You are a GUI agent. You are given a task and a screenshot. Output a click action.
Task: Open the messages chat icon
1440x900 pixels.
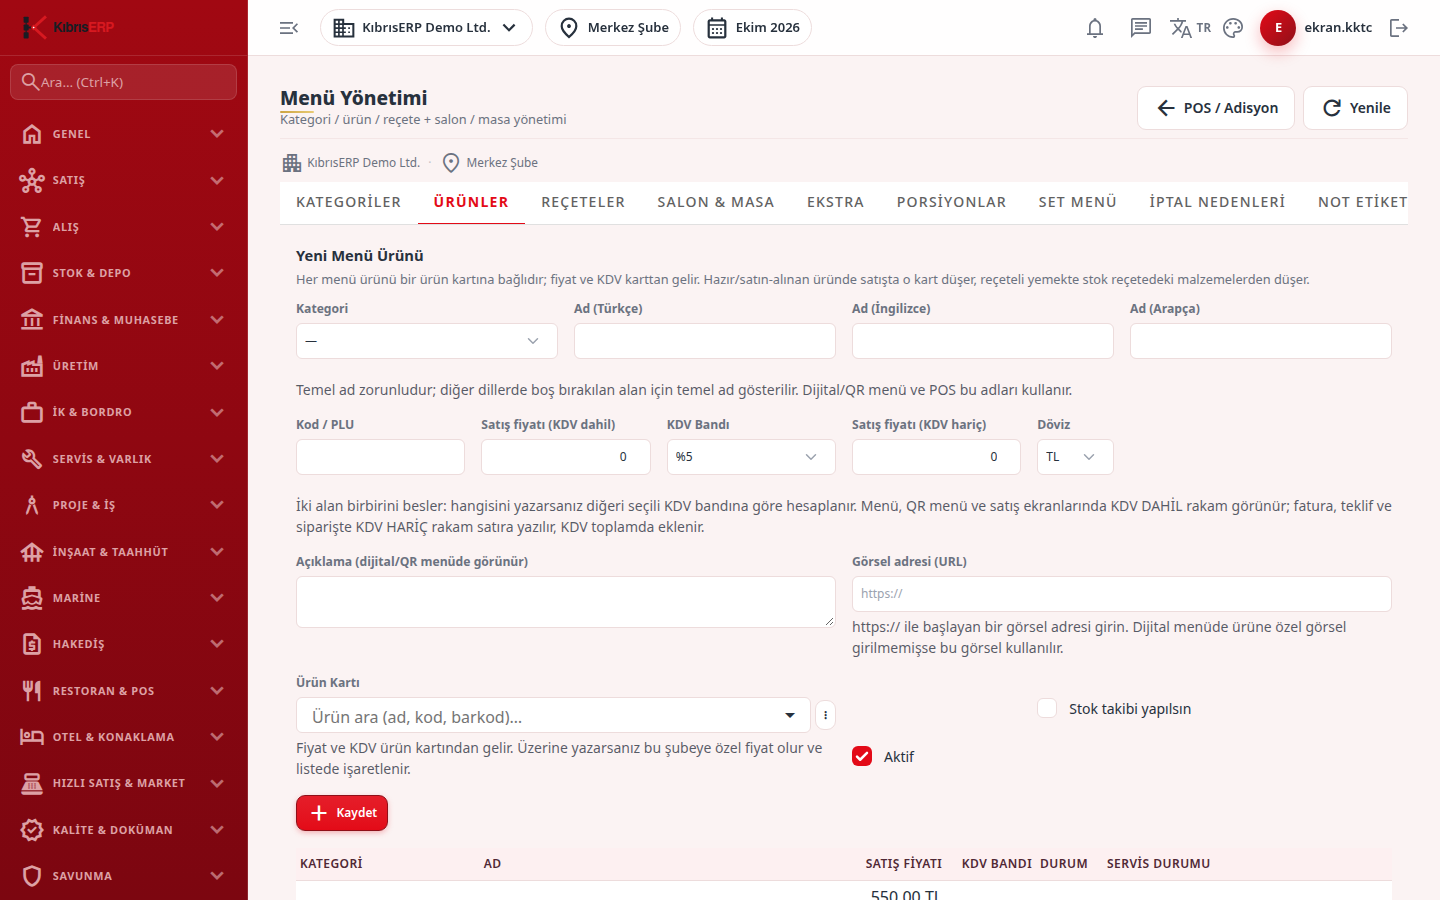click(x=1141, y=28)
